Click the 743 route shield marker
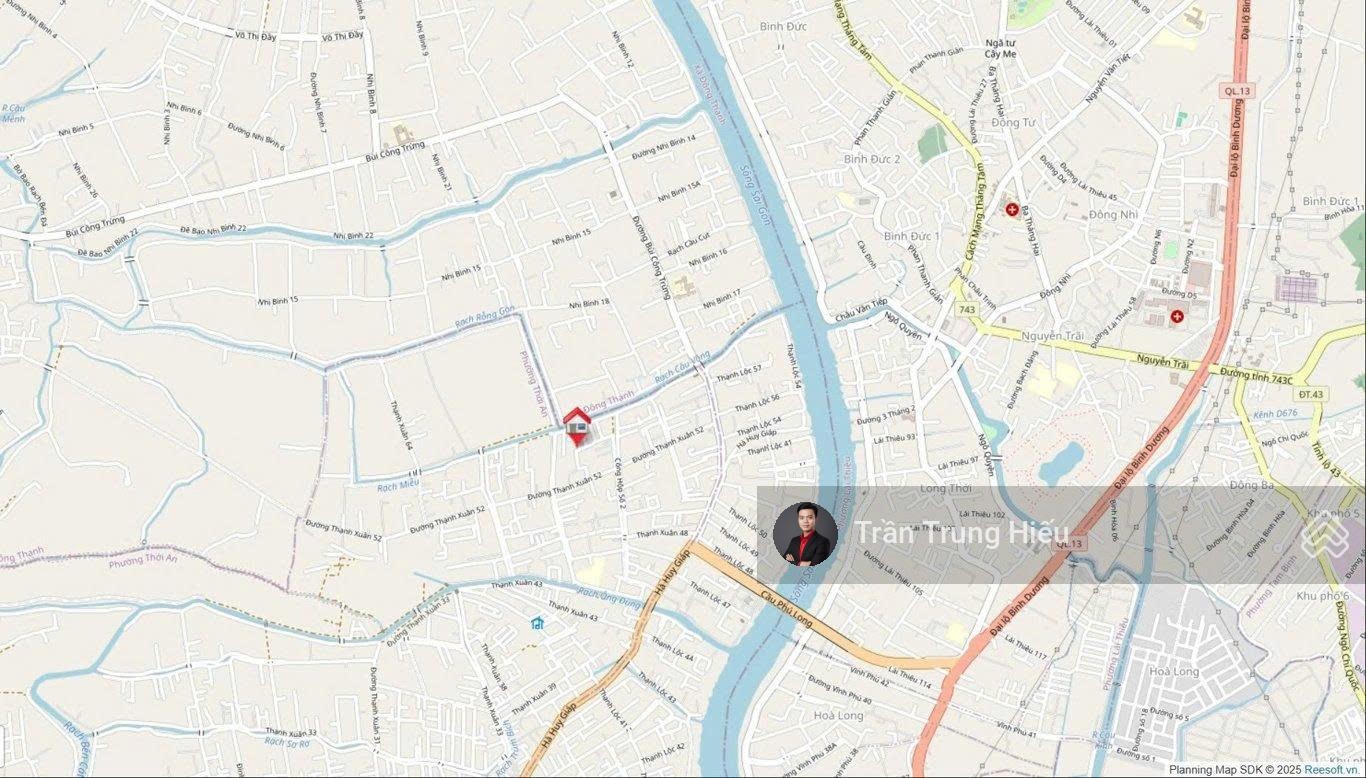 coord(966,310)
